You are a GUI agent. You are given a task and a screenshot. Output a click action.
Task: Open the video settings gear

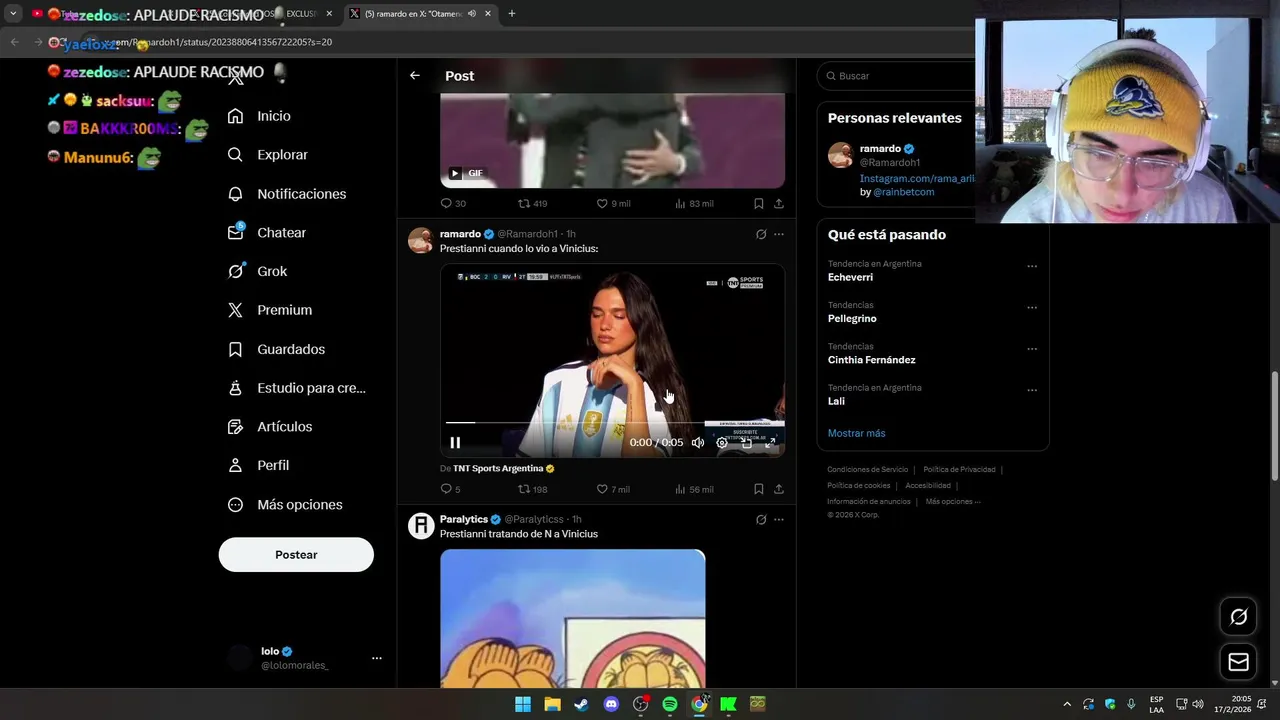pos(722,442)
